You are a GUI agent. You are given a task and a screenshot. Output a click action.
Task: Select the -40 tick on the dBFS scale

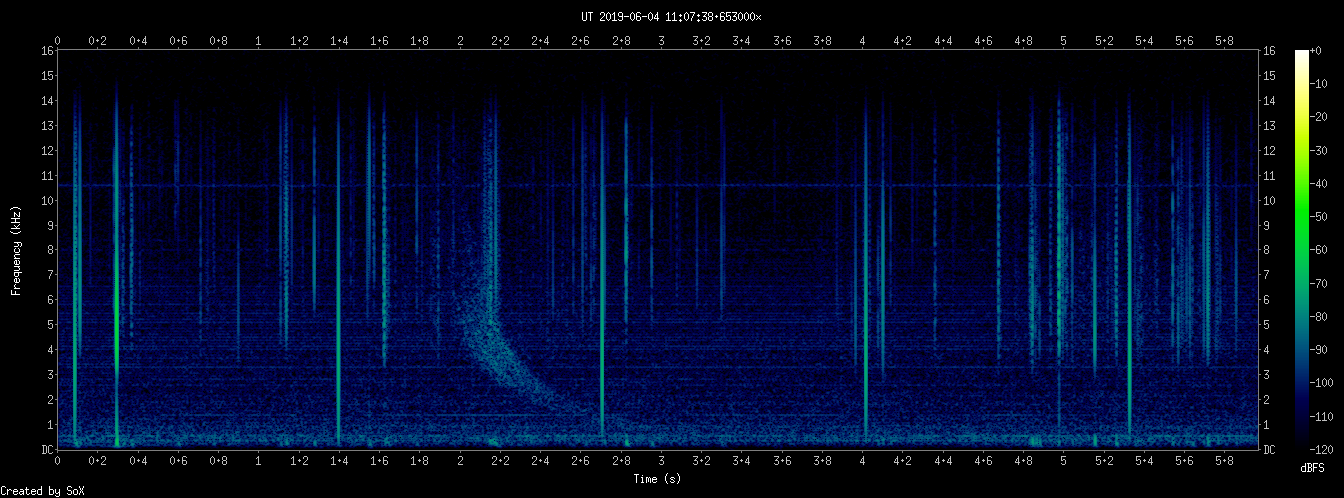click(1321, 182)
